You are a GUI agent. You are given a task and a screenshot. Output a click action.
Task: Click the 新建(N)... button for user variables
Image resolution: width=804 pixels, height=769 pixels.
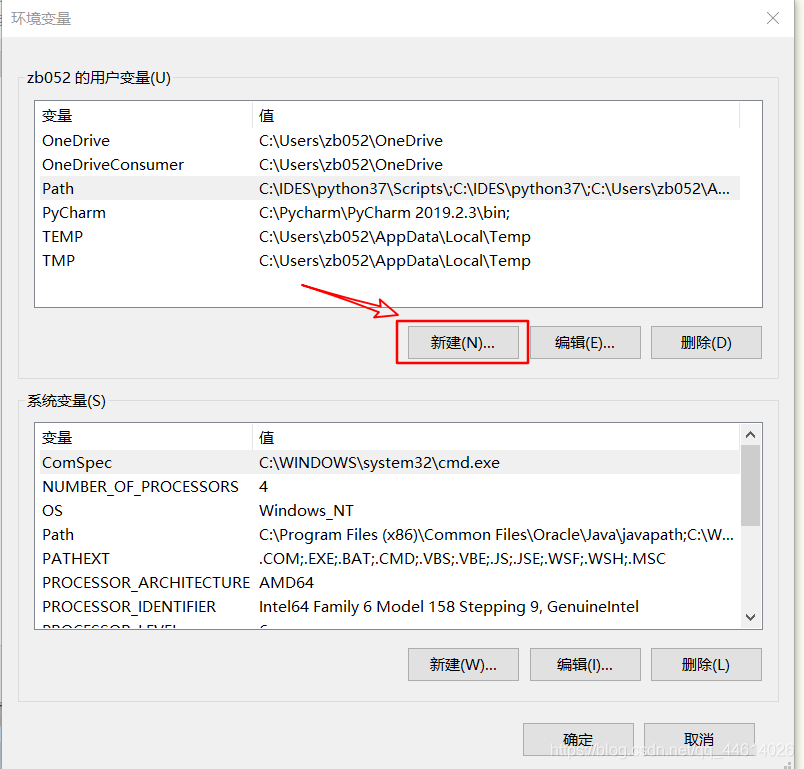coord(463,342)
